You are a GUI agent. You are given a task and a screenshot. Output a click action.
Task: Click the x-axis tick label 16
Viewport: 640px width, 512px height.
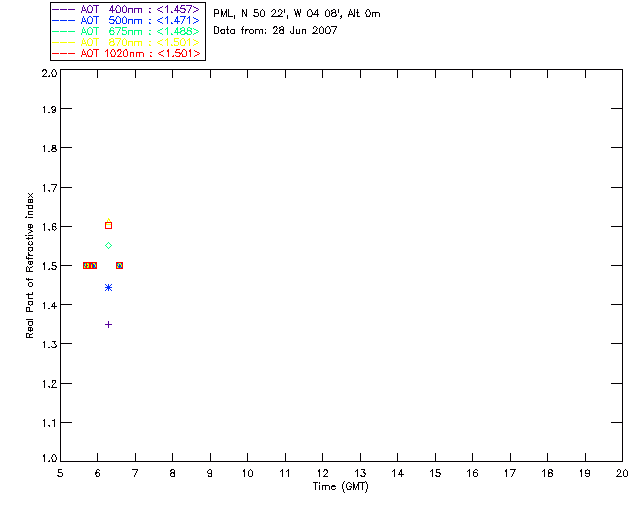click(472, 473)
